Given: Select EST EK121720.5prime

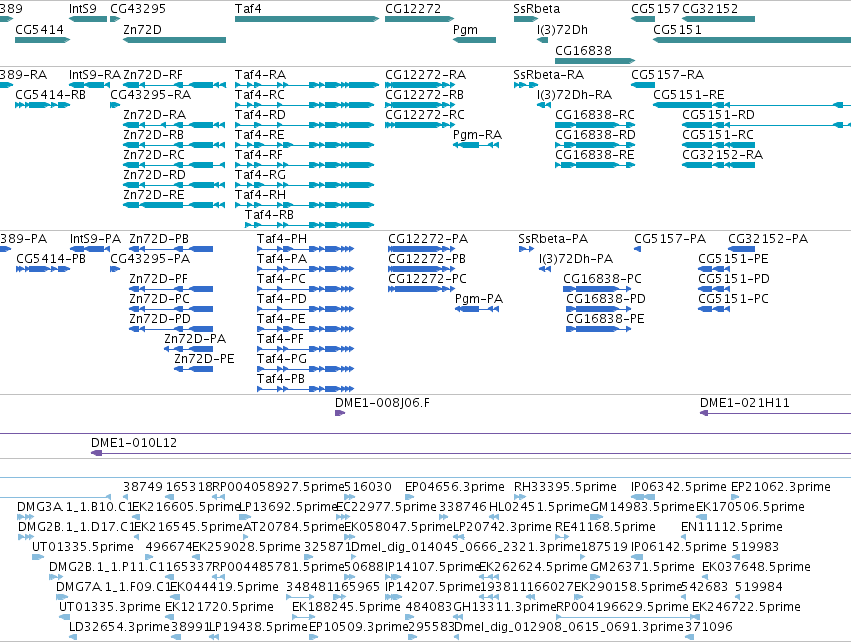Looking at the screenshot, I should [x=219, y=607].
